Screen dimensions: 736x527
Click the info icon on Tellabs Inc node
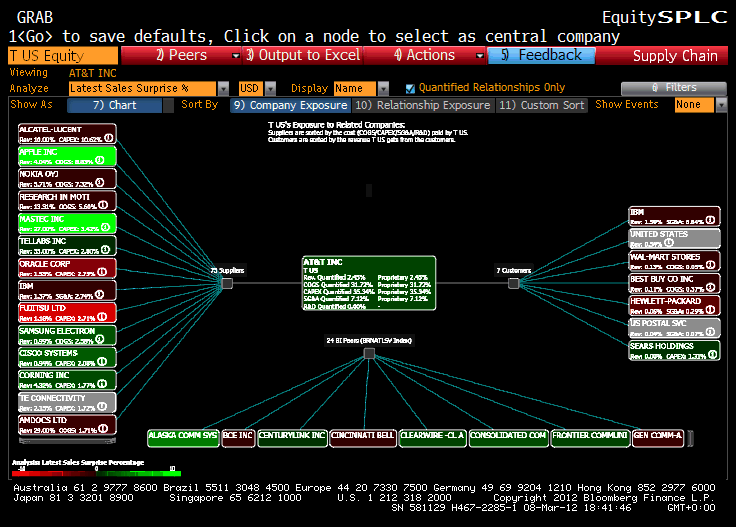coord(105,250)
